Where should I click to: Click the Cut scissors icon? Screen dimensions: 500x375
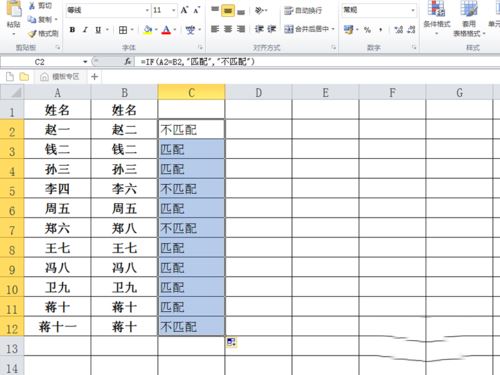click(32, 6)
